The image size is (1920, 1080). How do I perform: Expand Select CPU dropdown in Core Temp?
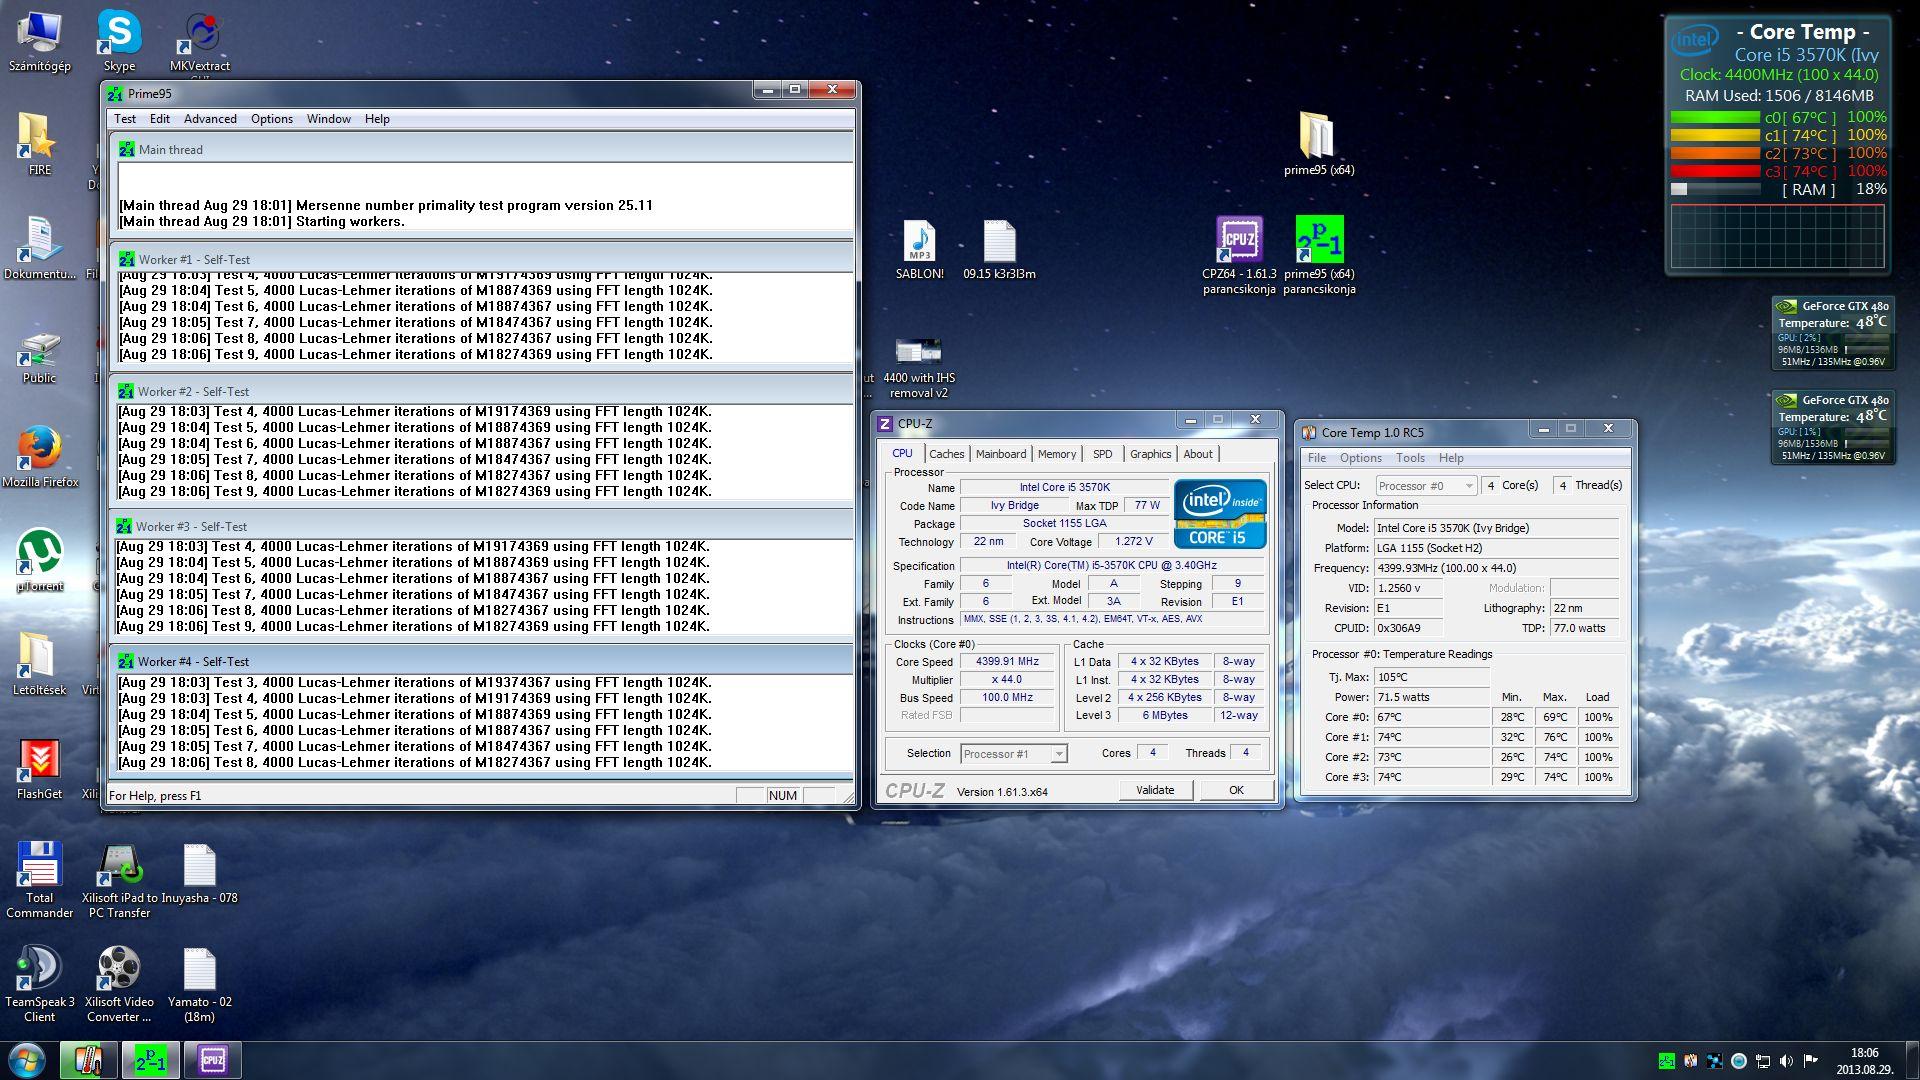click(1426, 486)
